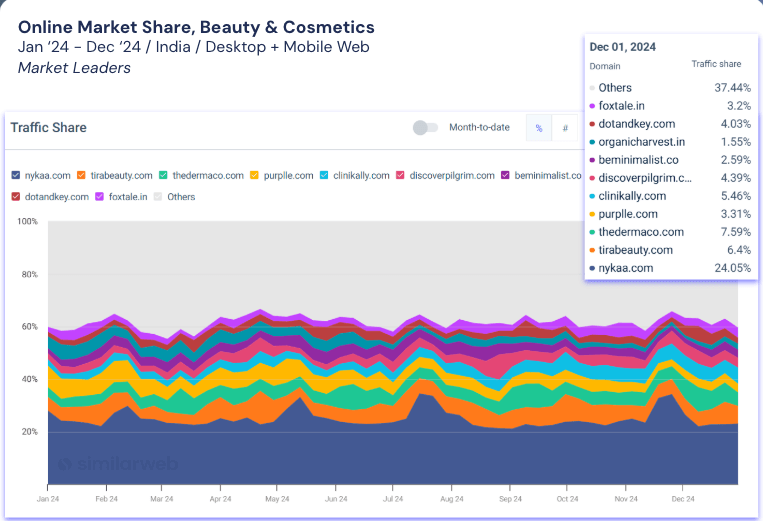763x521 pixels.
Task: Select the percent (%) view button
Action: coord(539,128)
